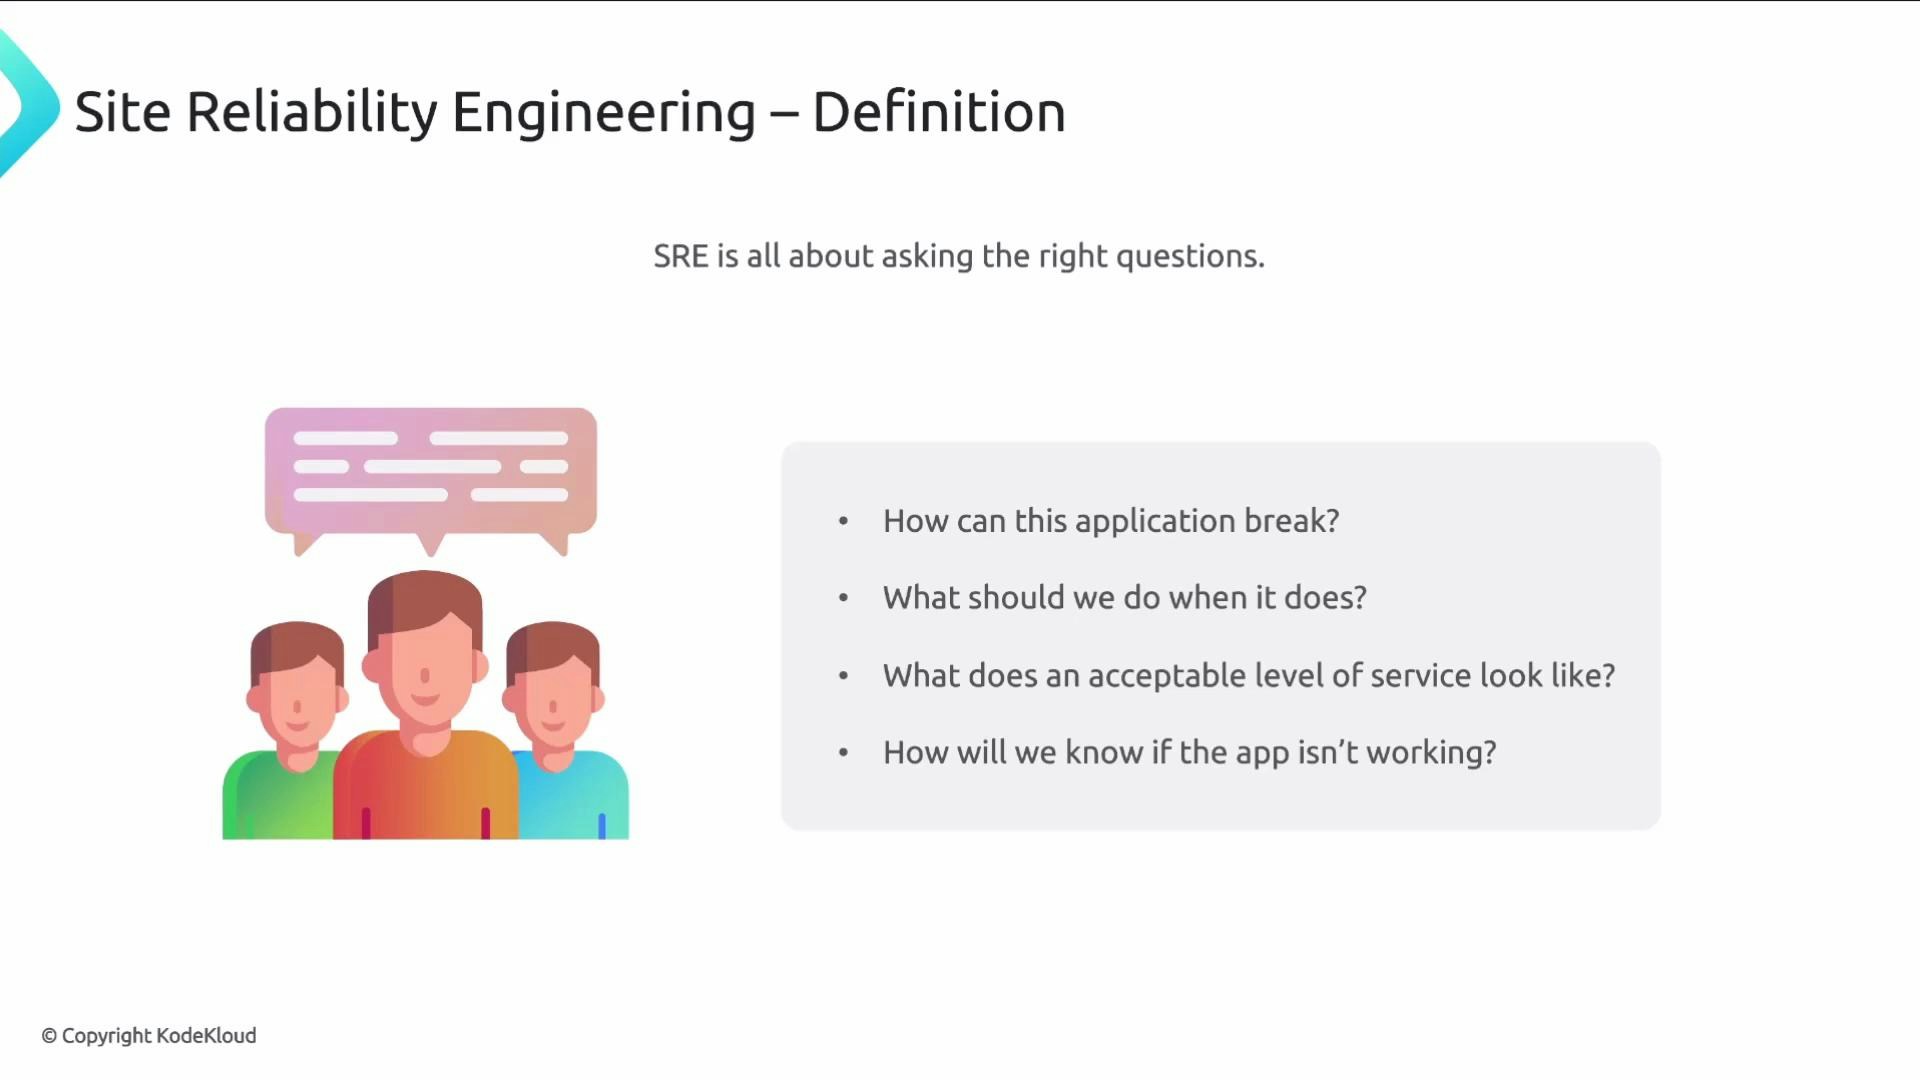1920x1080 pixels.
Task: Select the 'Site Reliability Engineering – Definition' title
Action: (x=570, y=111)
